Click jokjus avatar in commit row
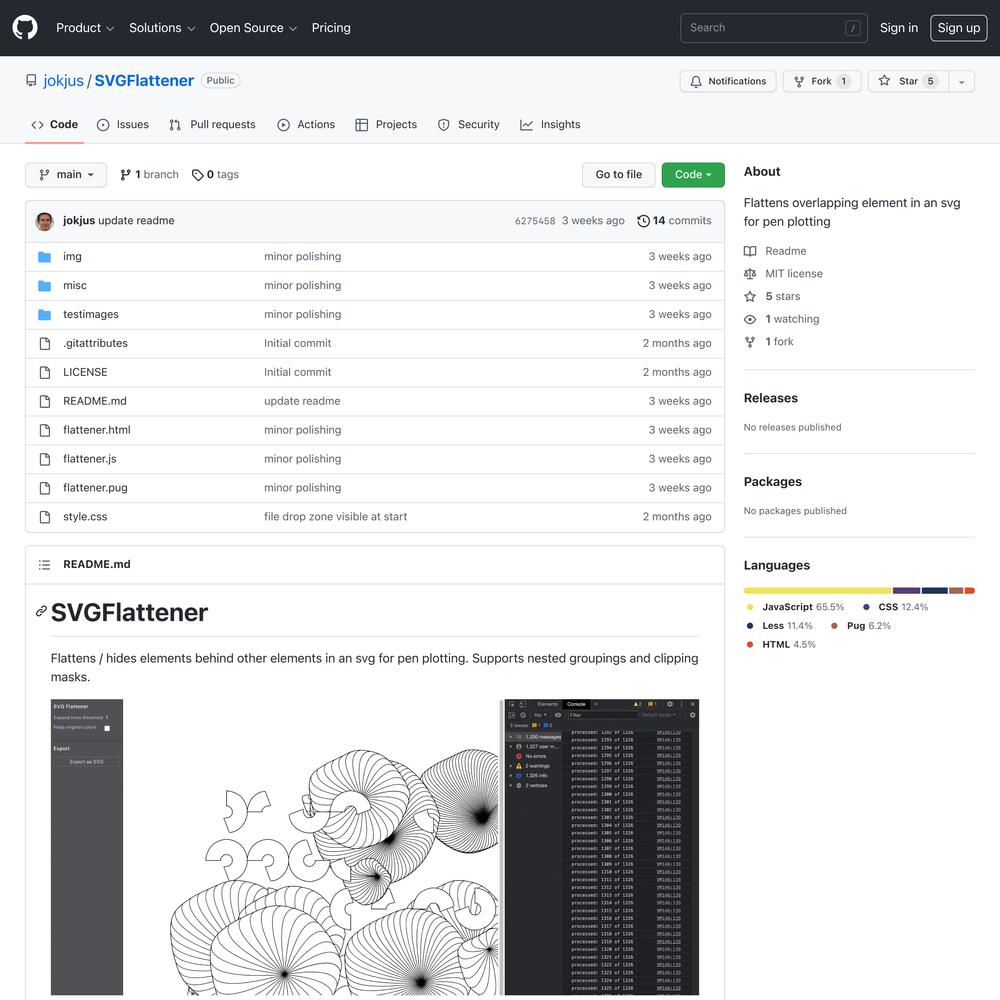The image size is (1000, 1000). click(45, 221)
